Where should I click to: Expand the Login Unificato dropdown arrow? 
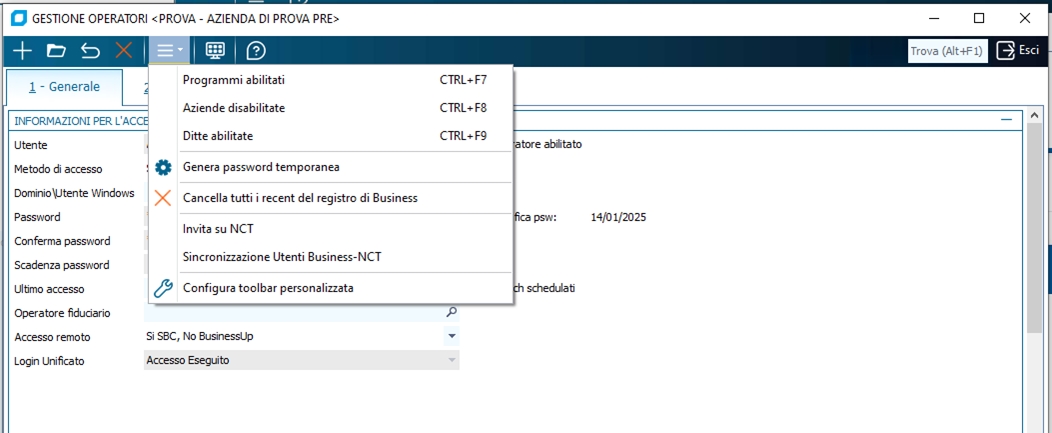(x=451, y=360)
